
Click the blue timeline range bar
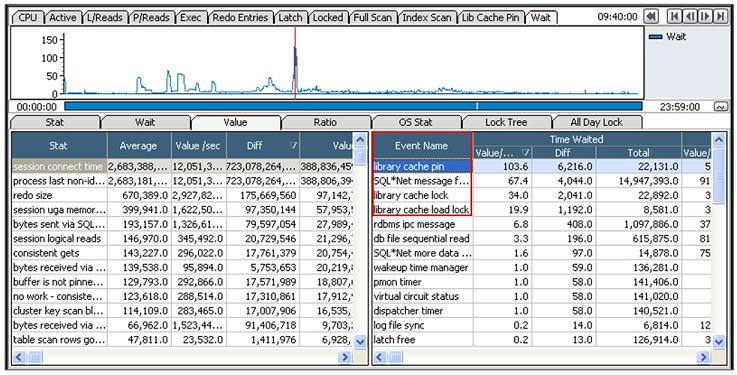pos(353,106)
